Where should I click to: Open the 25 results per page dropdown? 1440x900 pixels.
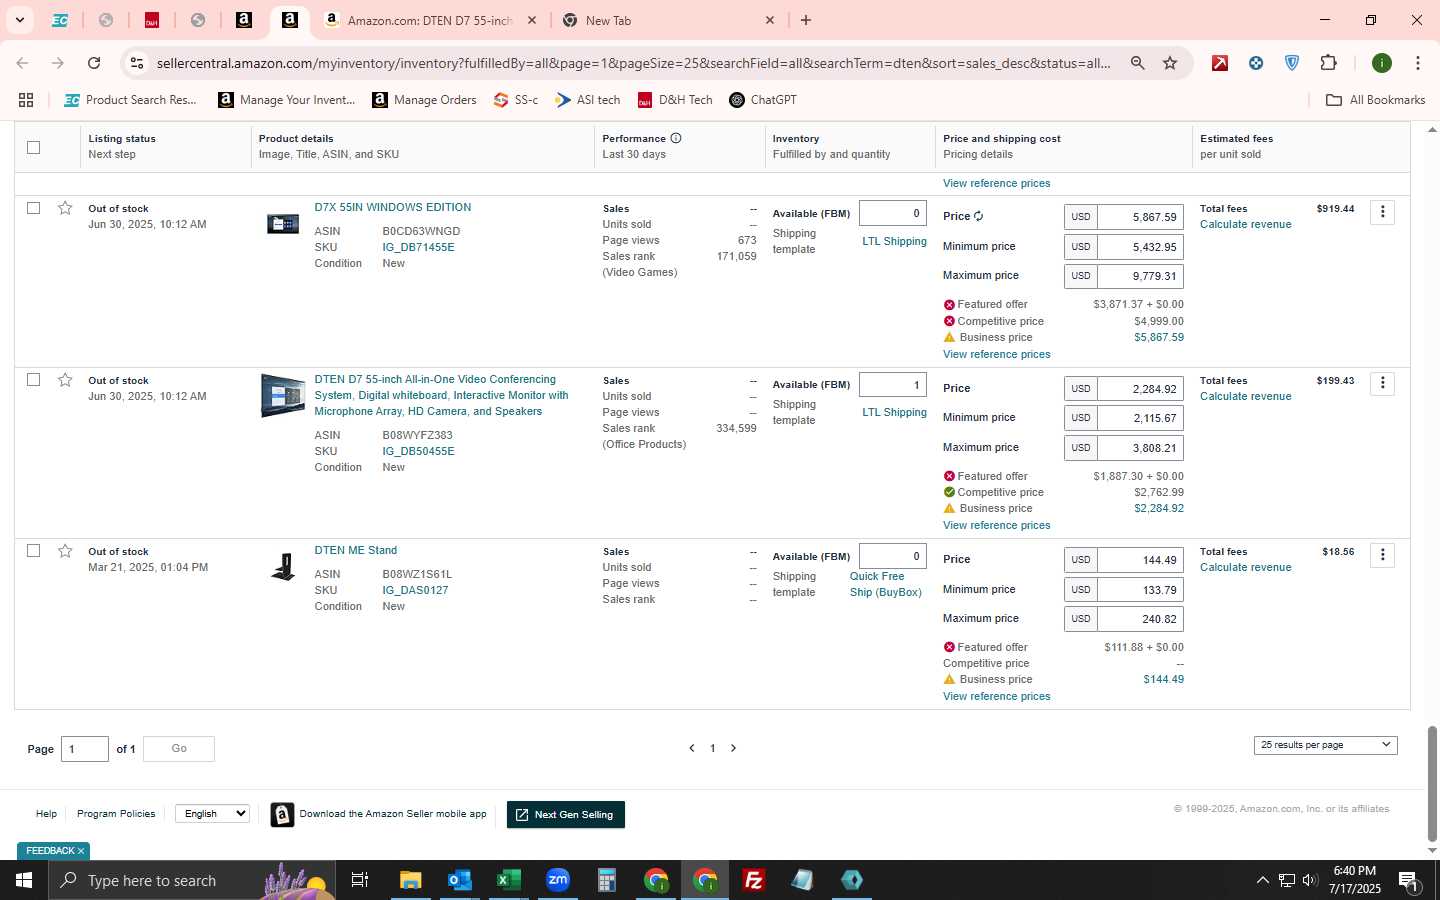click(x=1325, y=745)
